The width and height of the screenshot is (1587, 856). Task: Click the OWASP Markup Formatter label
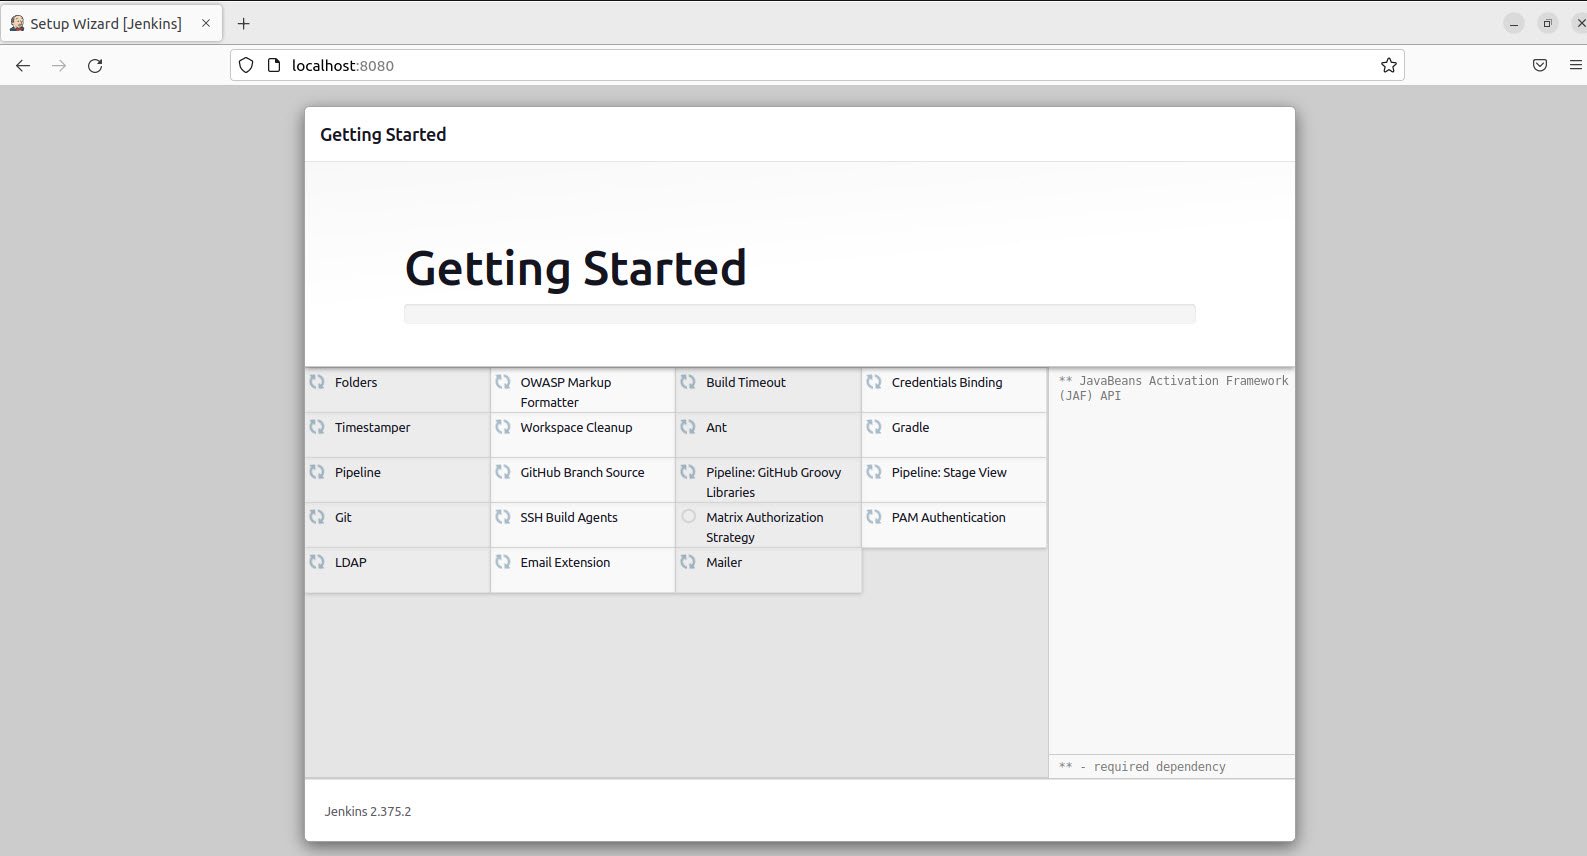(565, 392)
